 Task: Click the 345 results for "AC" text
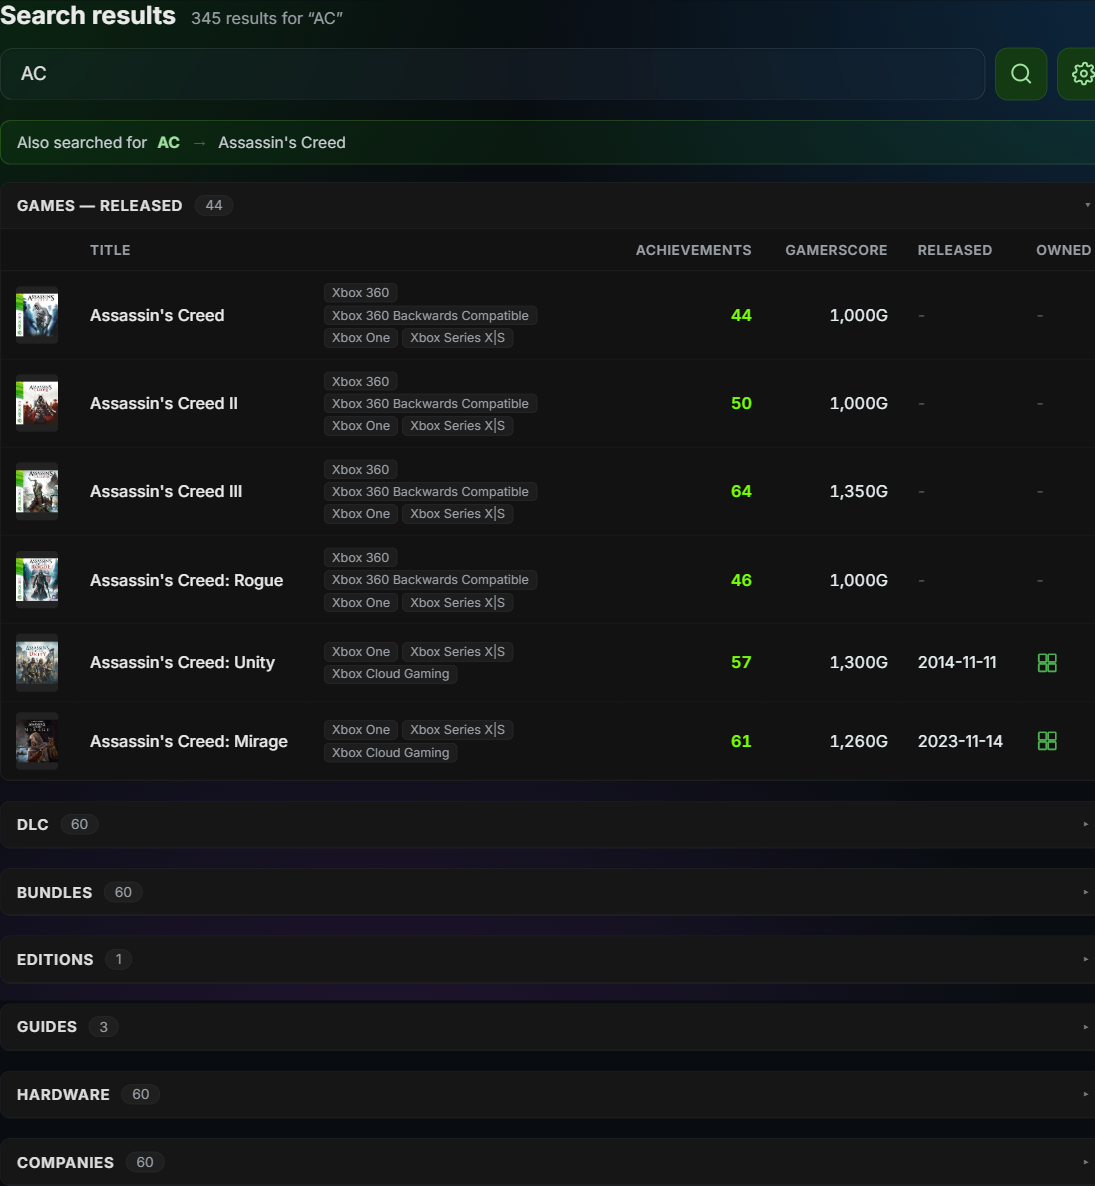click(267, 18)
